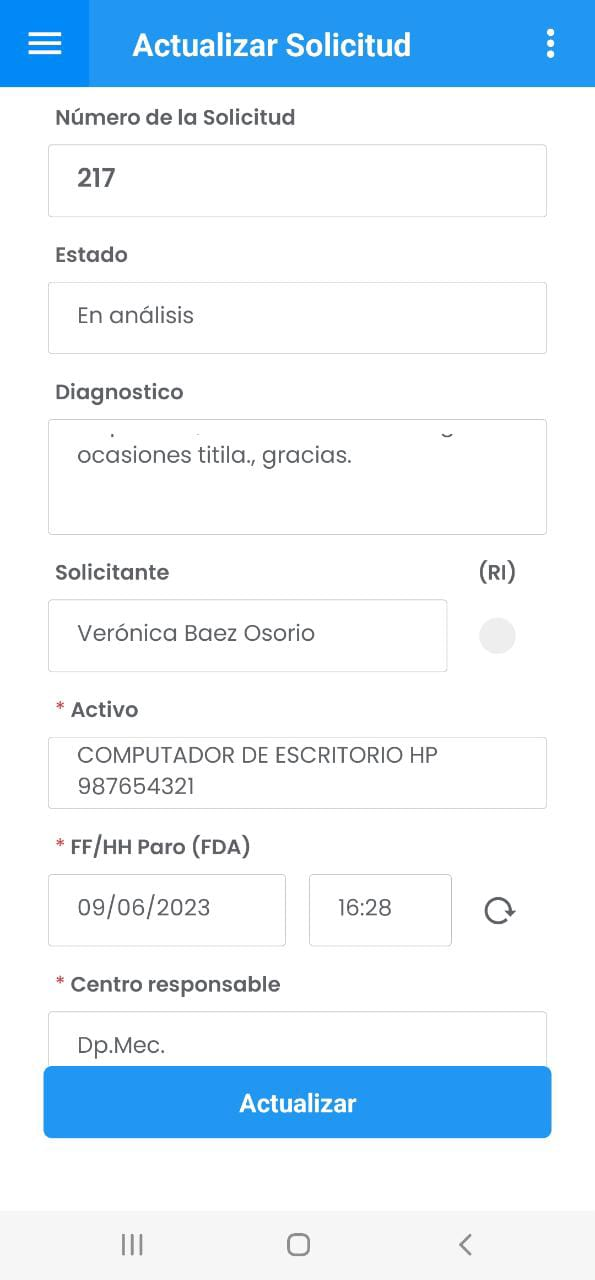This screenshot has width=595, height=1280.
Task: Open the date picker showing 09/06/2023
Action: pyautogui.click(x=167, y=909)
